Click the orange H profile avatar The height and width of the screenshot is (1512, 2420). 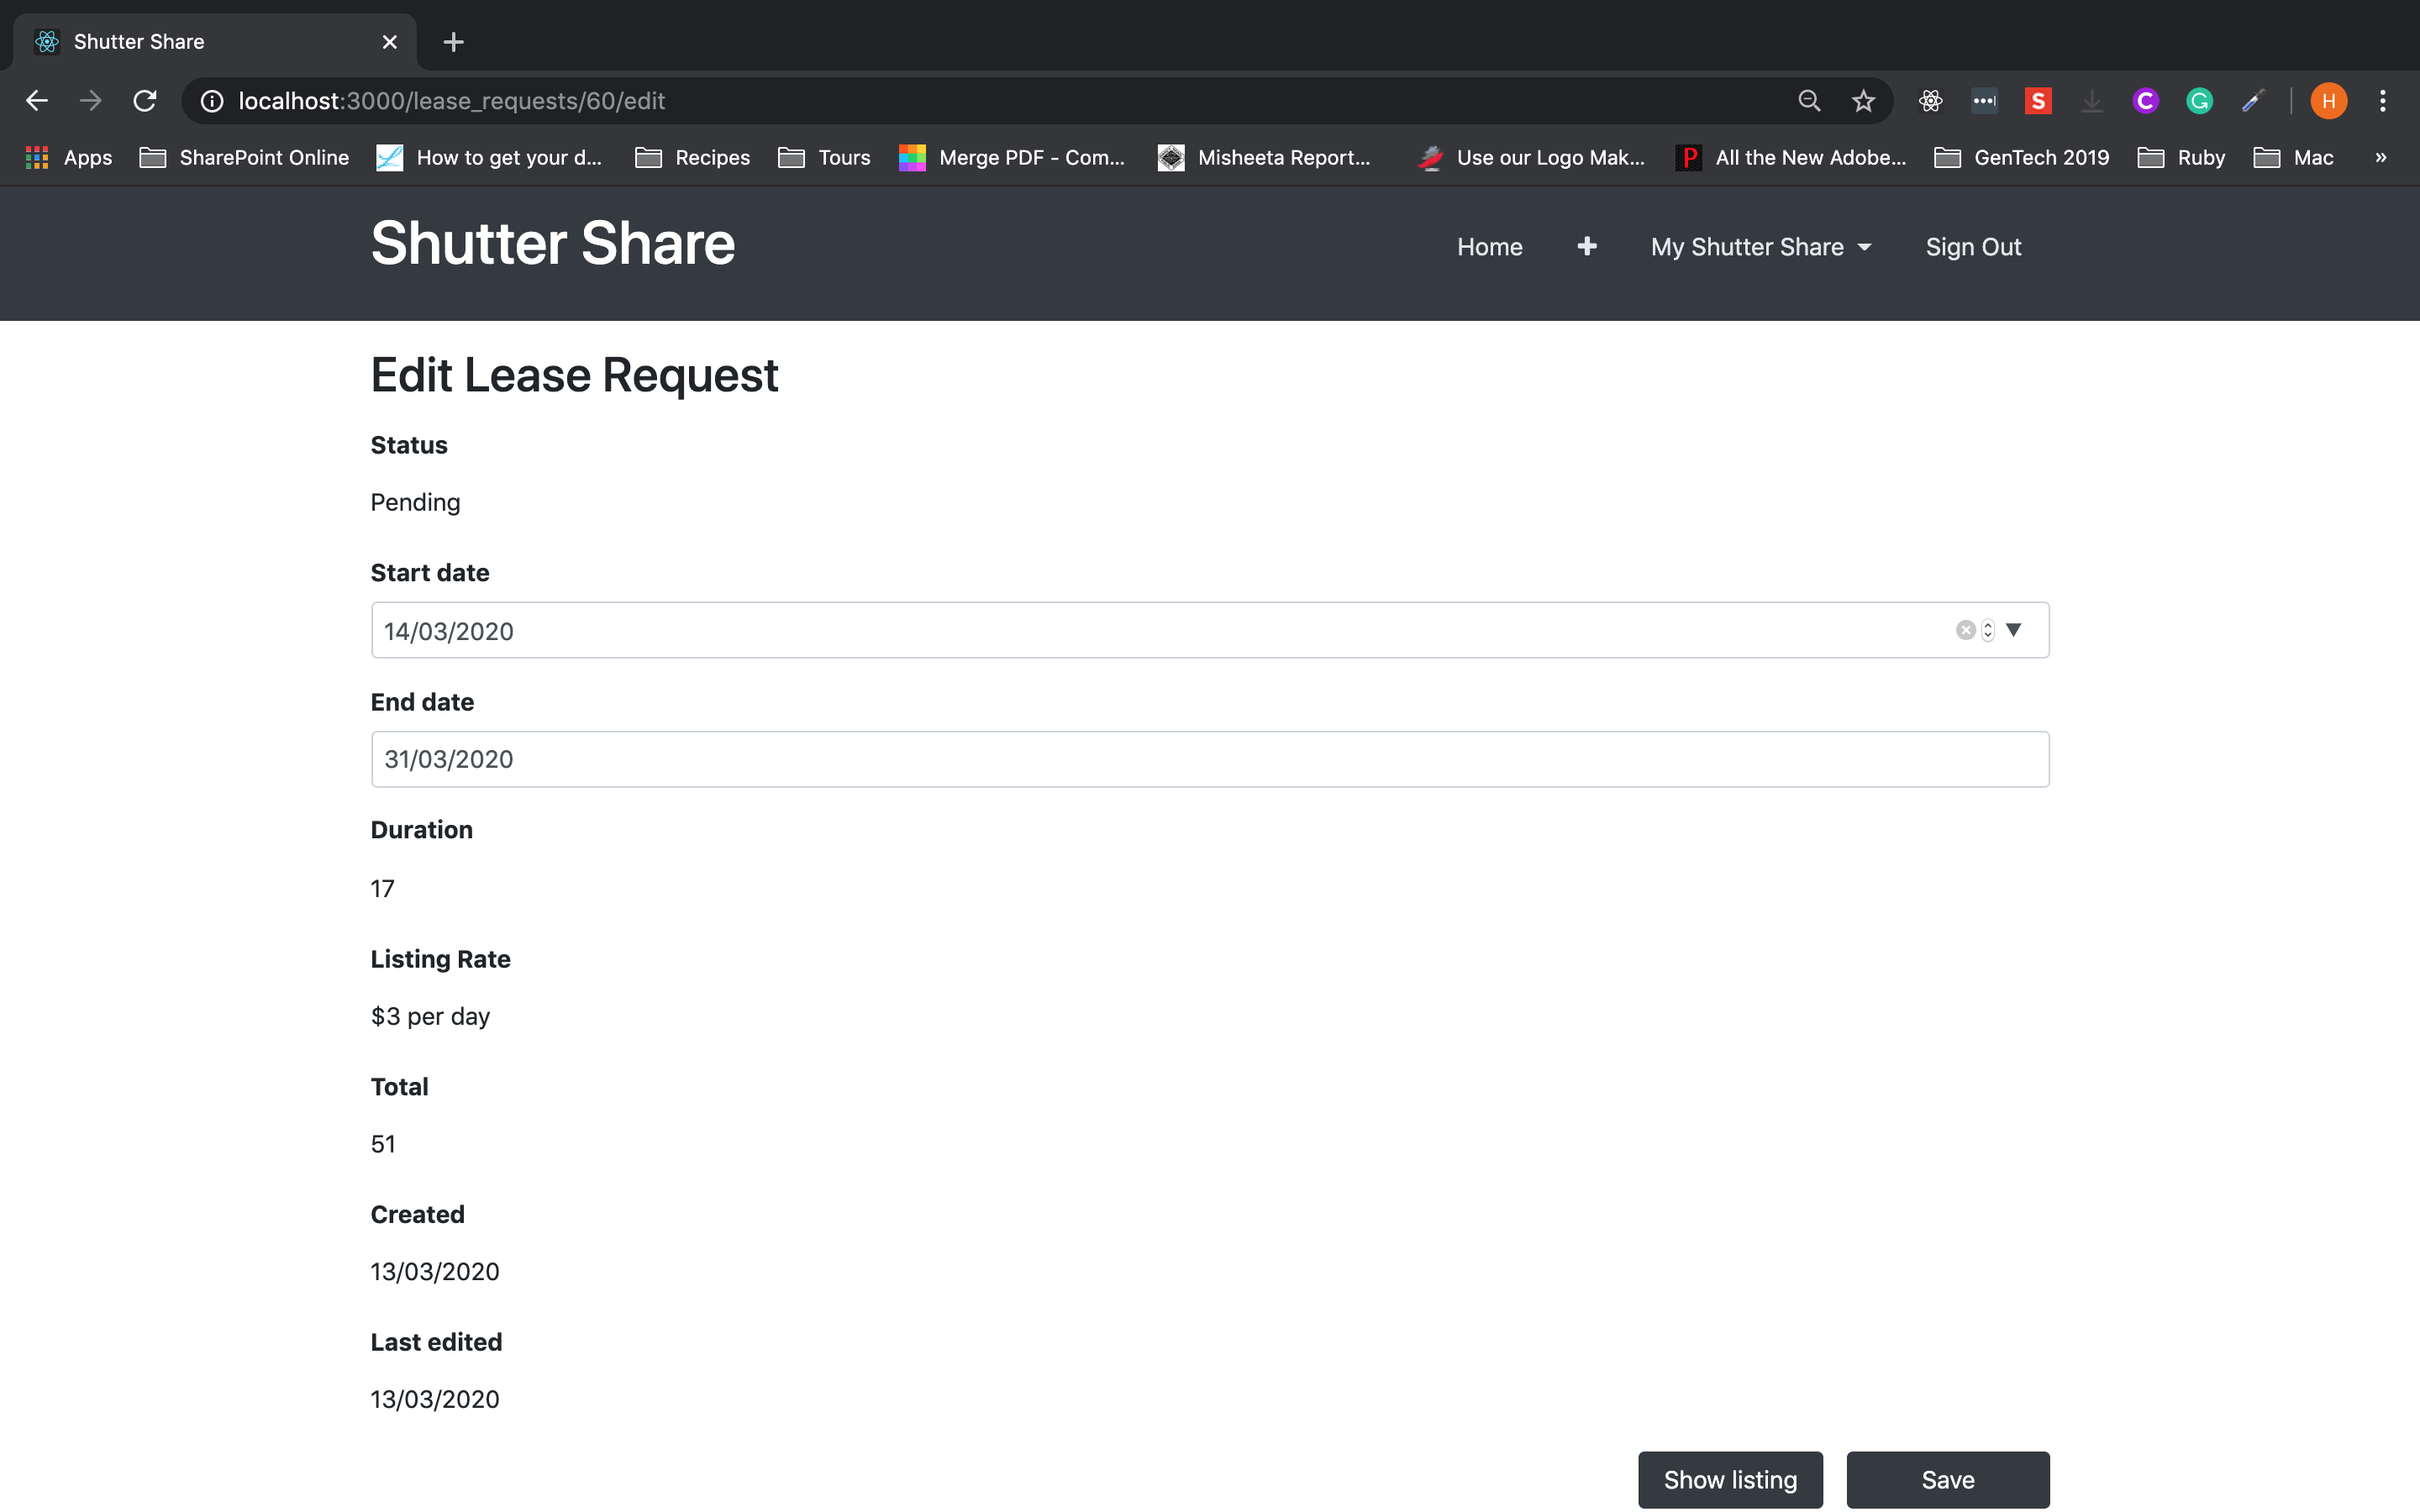(x=2328, y=101)
